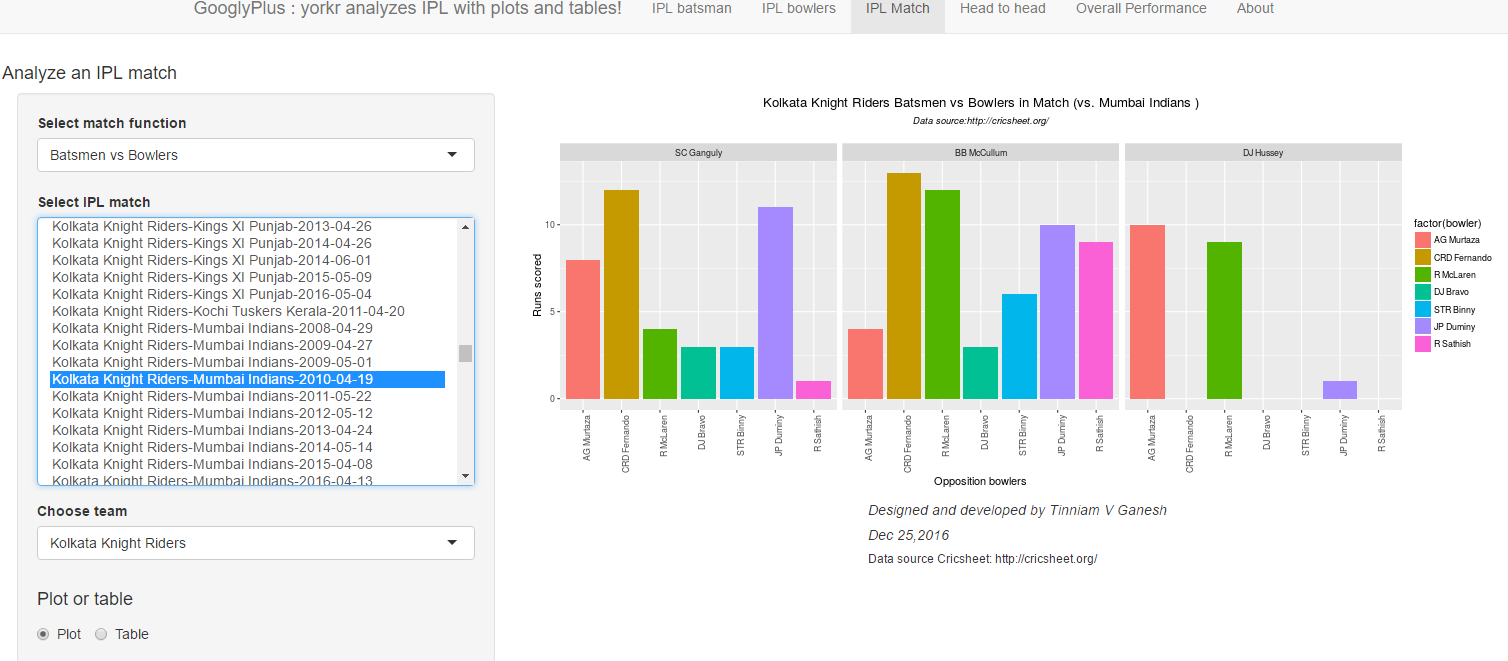The width and height of the screenshot is (1508, 661).
Task: Click the R McLaren legend color swatch
Action: tap(1423, 275)
